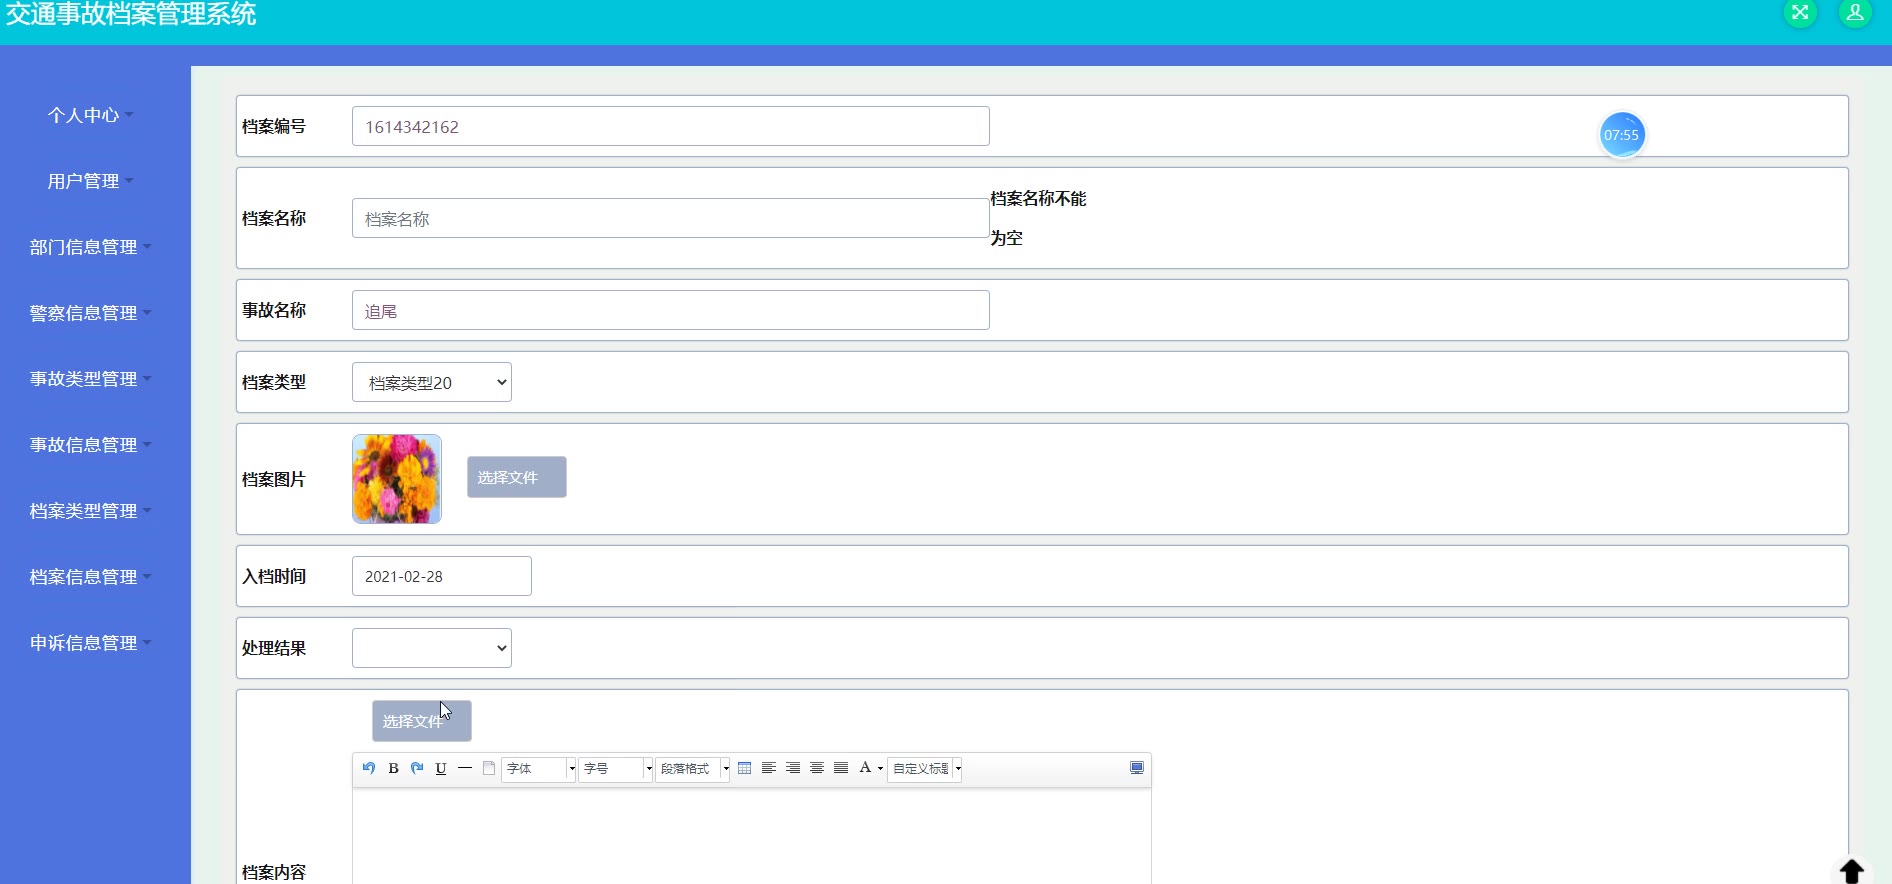This screenshot has height=884, width=1892.
Task: Click the 交通事故档案管理系统 header title
Action: click(x=131, y=14)
